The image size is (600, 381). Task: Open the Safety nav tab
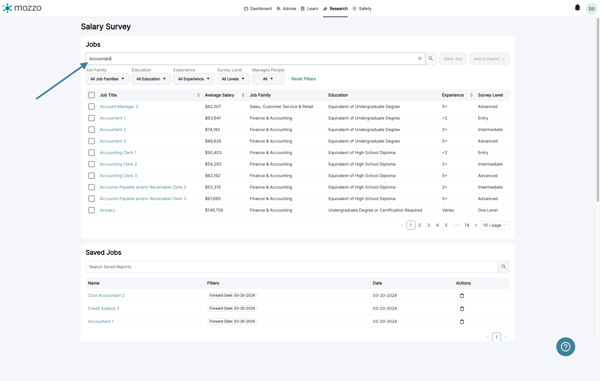point(362,8)
